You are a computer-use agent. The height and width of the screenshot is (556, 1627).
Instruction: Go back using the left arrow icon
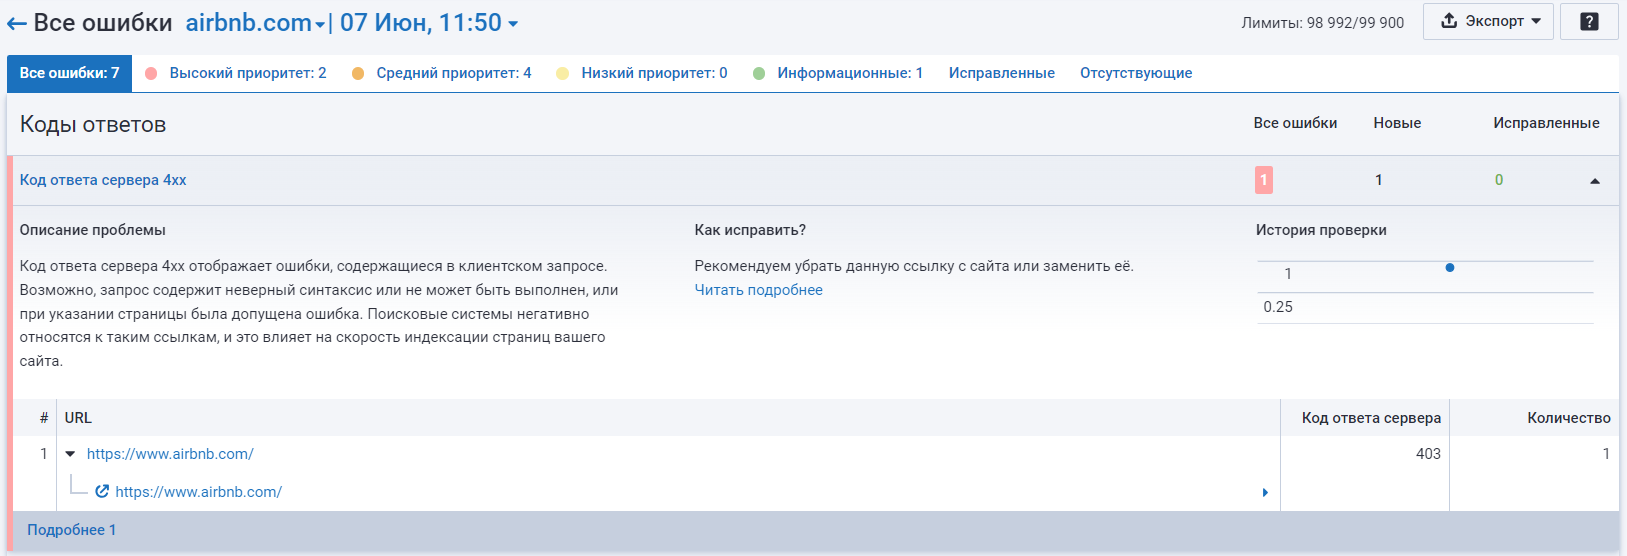(16, 24)
